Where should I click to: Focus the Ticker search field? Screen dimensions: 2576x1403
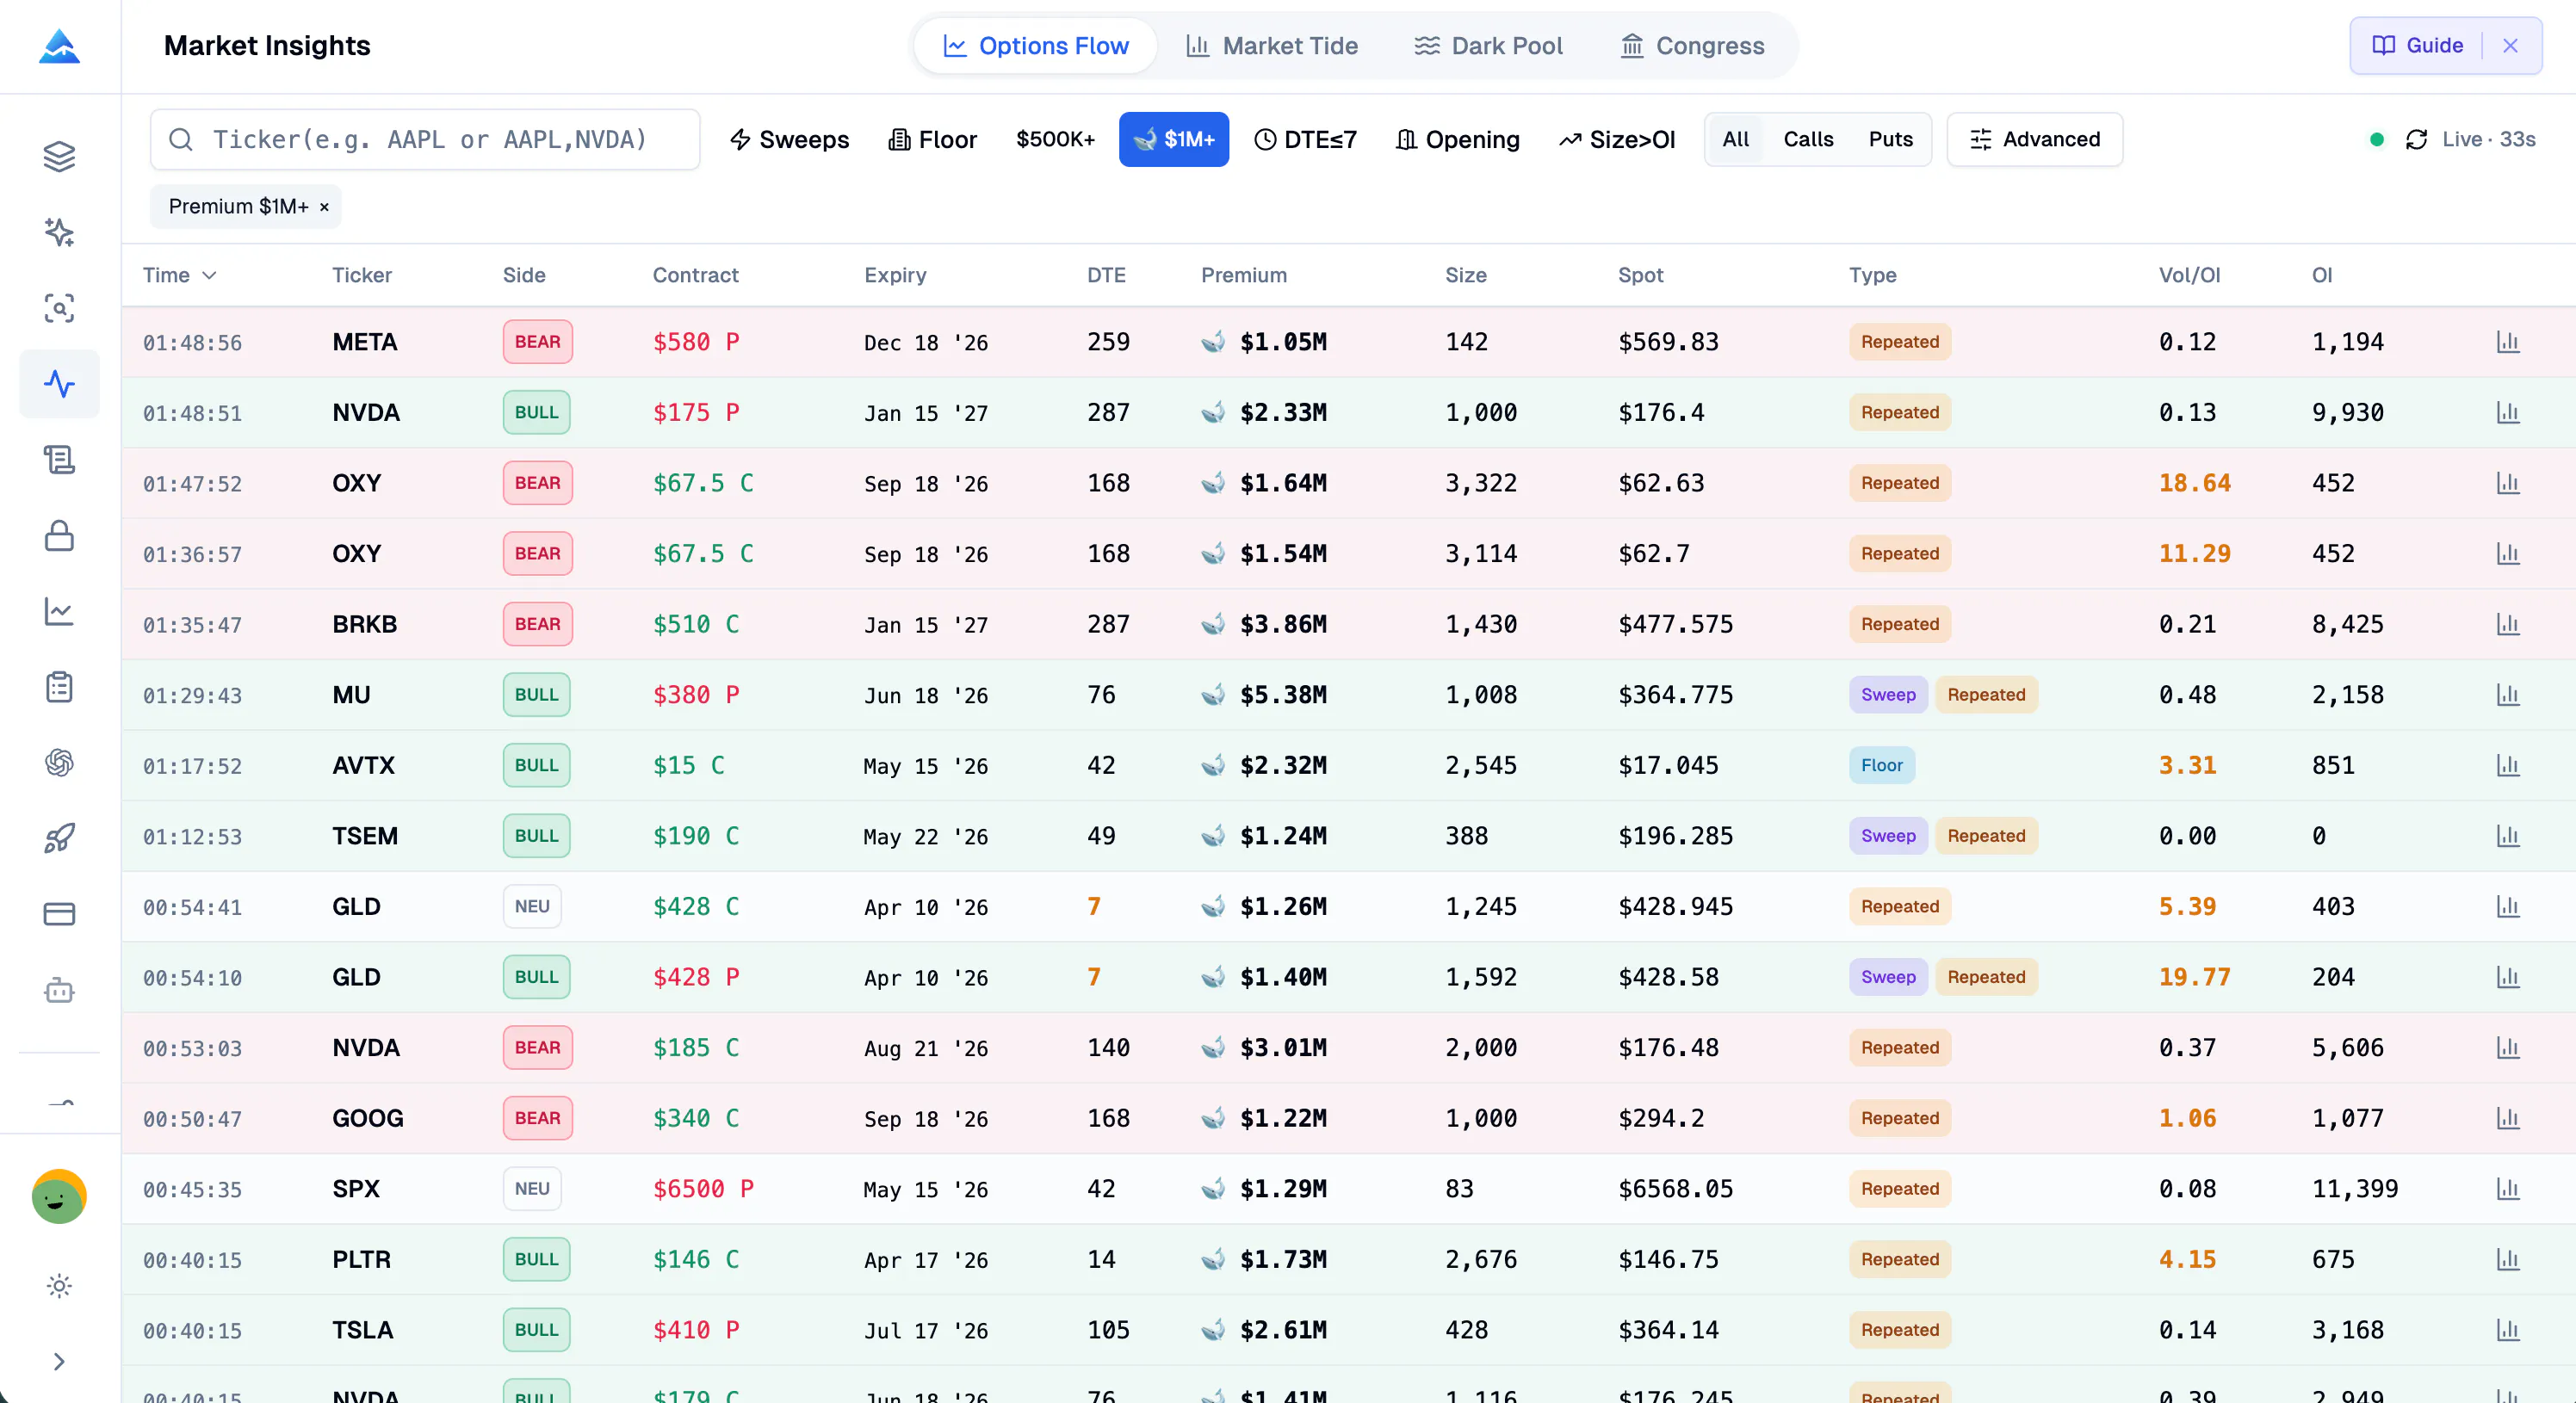[x=425, y=139]
